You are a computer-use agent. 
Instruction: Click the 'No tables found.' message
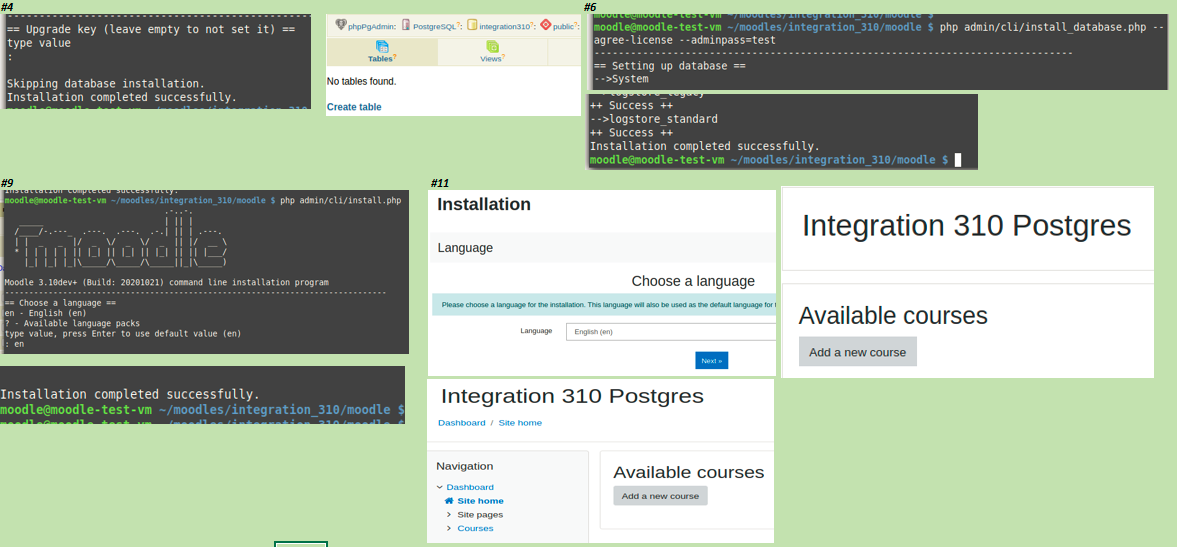[x=362, y=81]
